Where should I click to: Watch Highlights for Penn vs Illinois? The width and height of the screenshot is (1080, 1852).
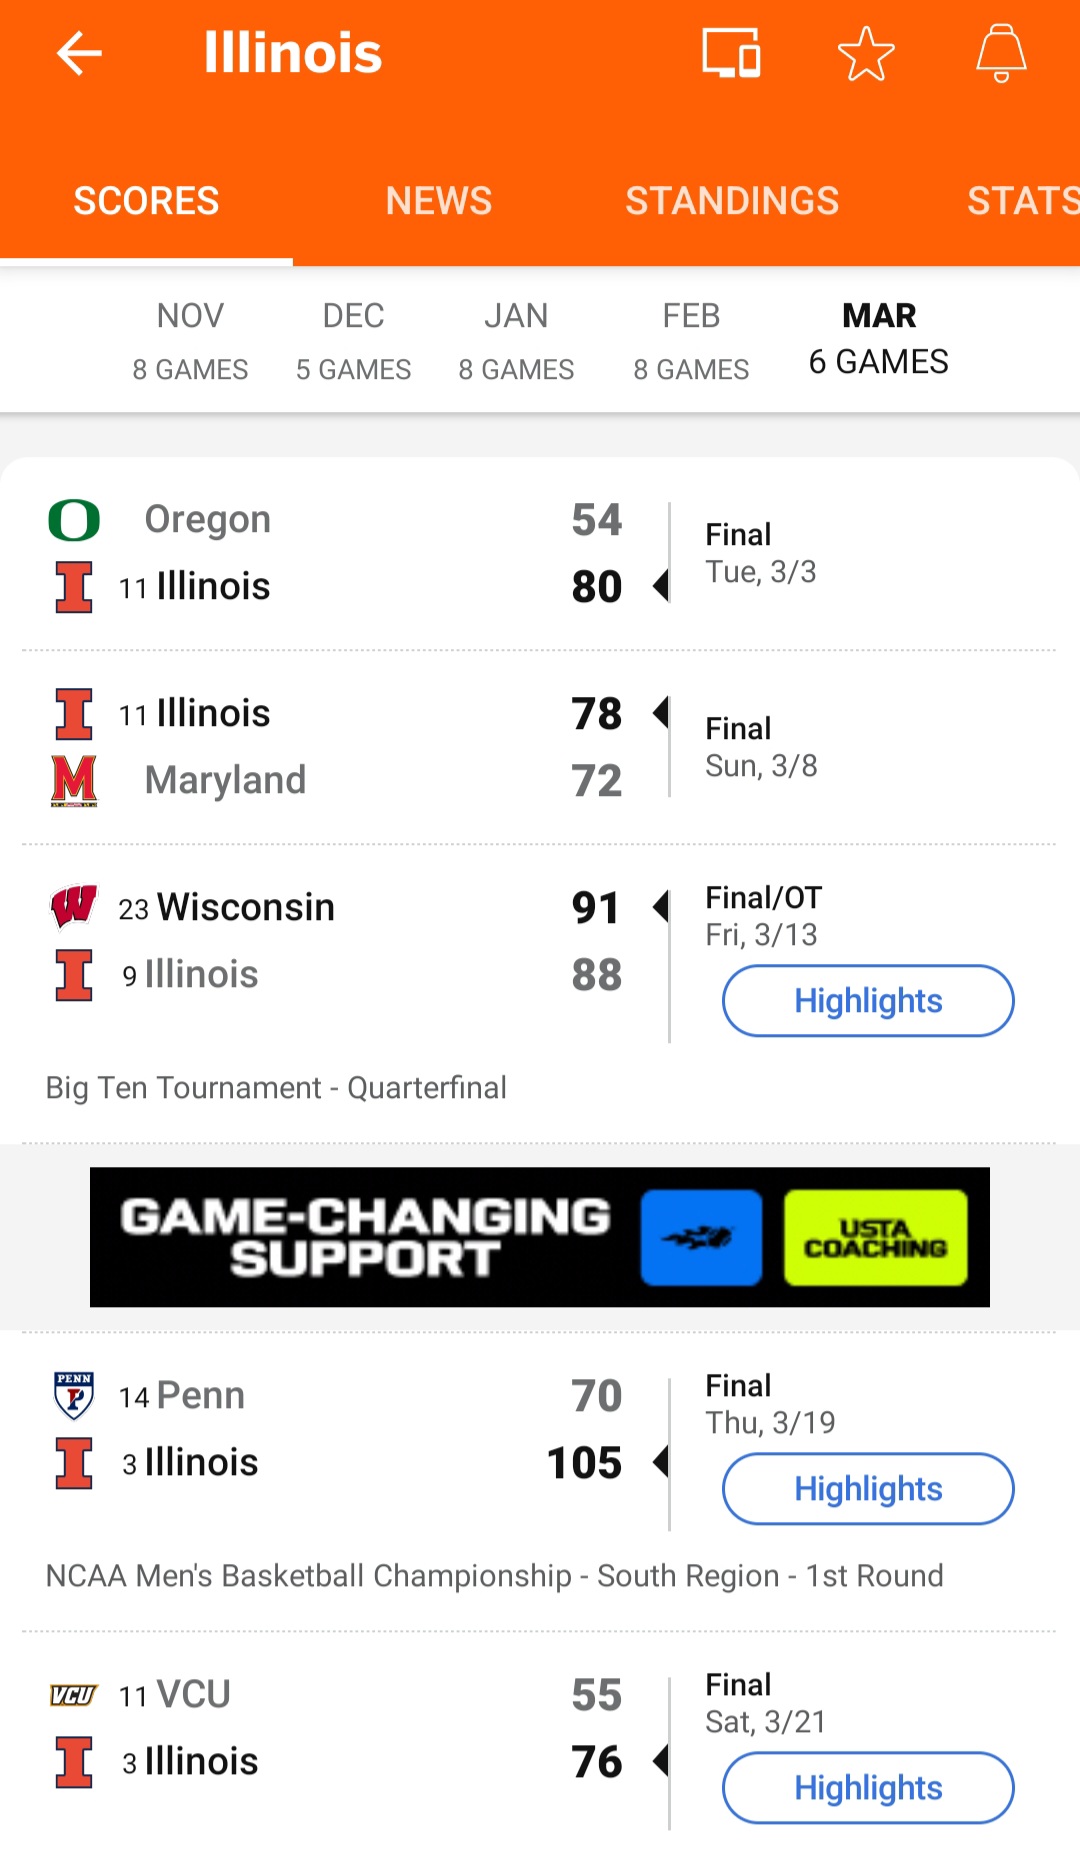point(868,1489)
